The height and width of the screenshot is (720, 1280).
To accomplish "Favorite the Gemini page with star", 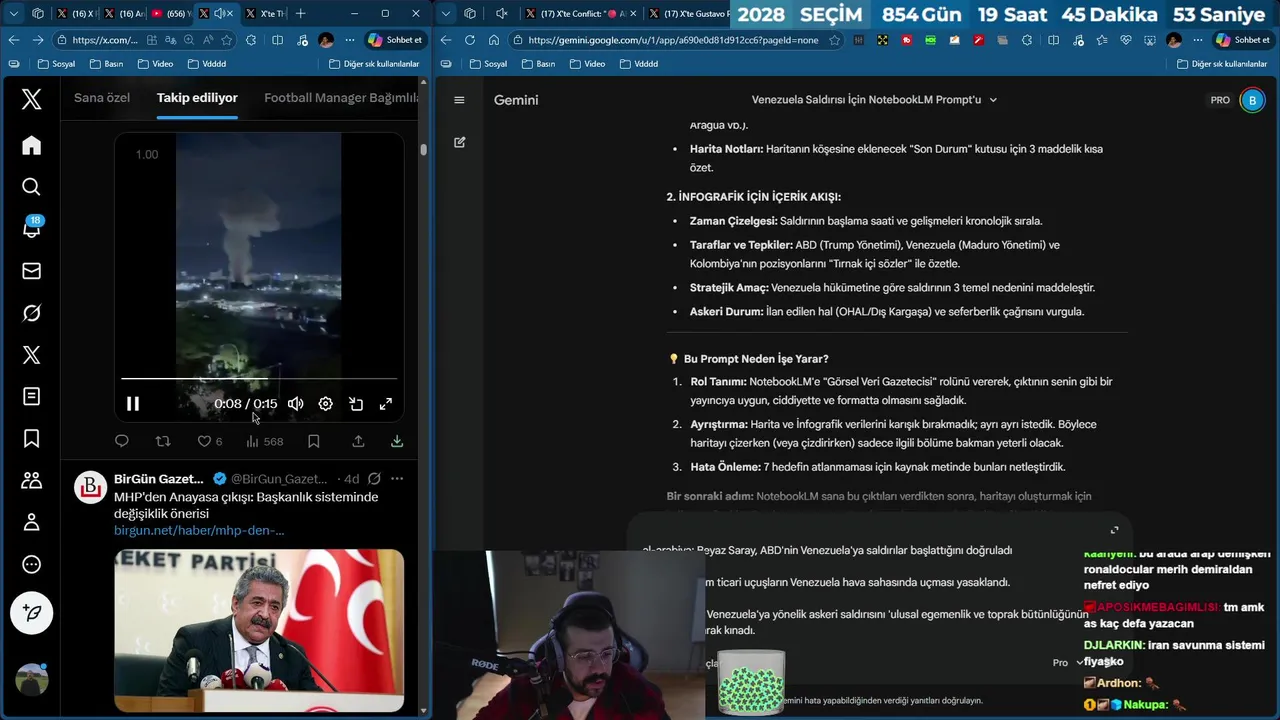I will click(835, 40).
